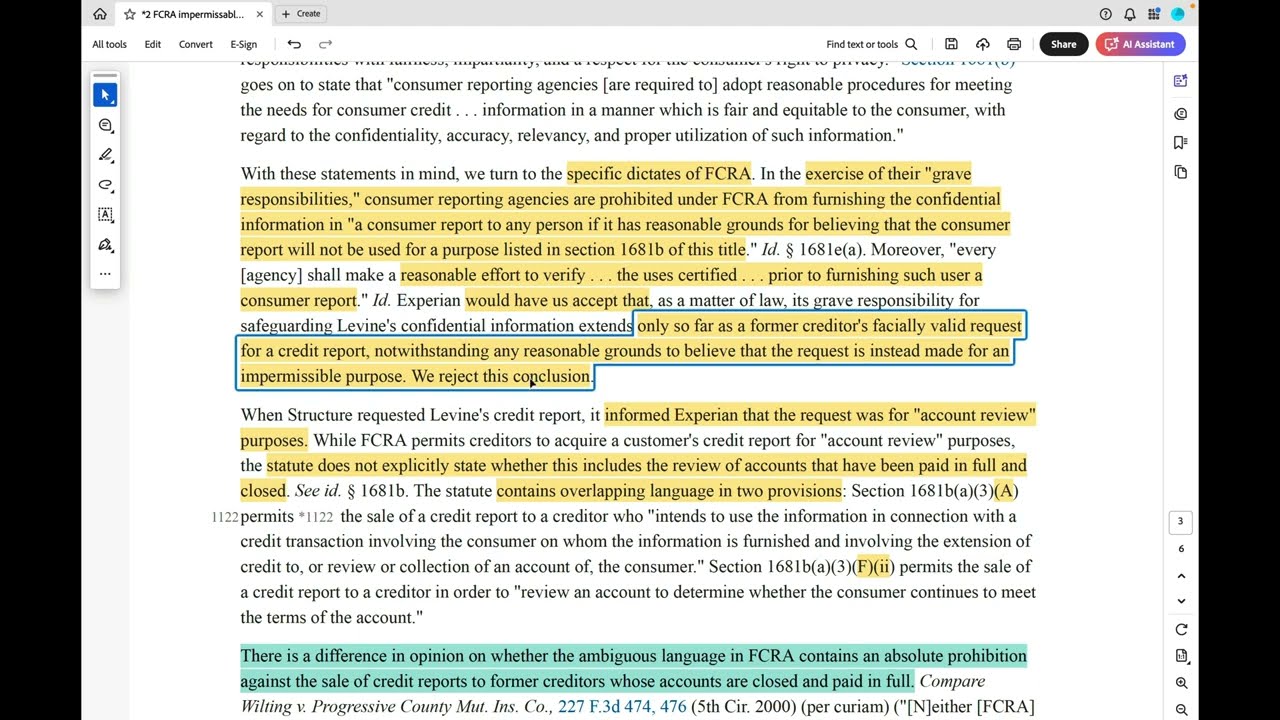
Task: Open more tools ellipsis in quick toolbar
Action: pos(105,273)
